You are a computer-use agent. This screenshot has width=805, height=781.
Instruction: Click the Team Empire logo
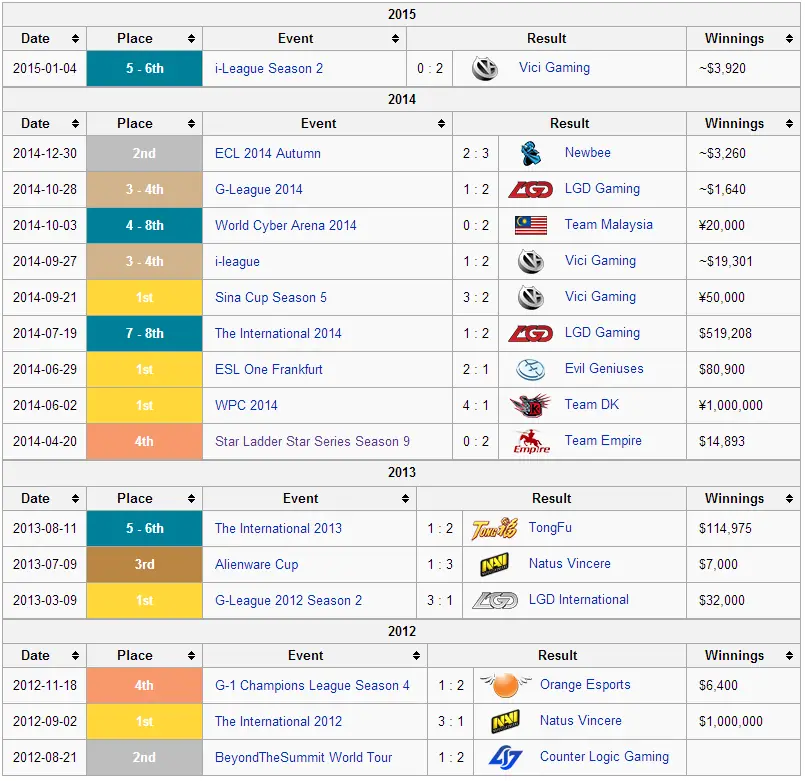click(x=531, y=442)
